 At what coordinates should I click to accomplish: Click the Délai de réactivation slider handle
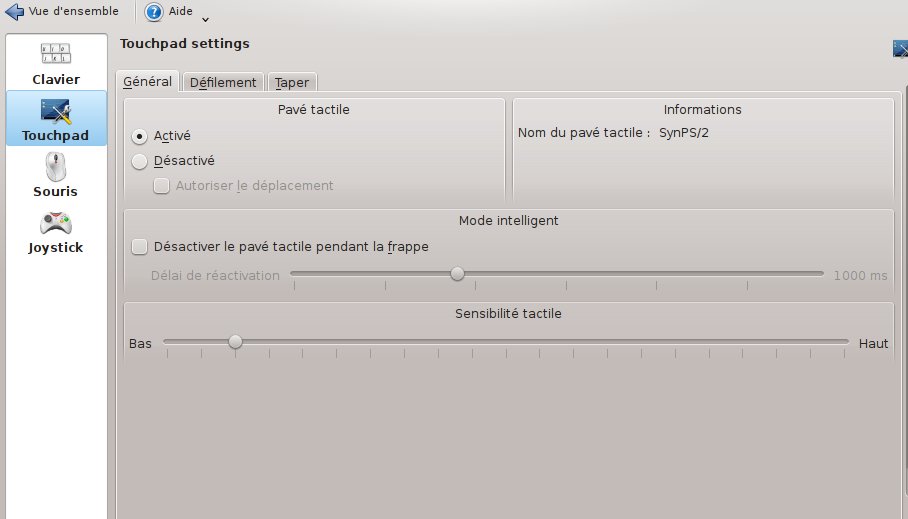pyautogui.click(x=457, y=273)
